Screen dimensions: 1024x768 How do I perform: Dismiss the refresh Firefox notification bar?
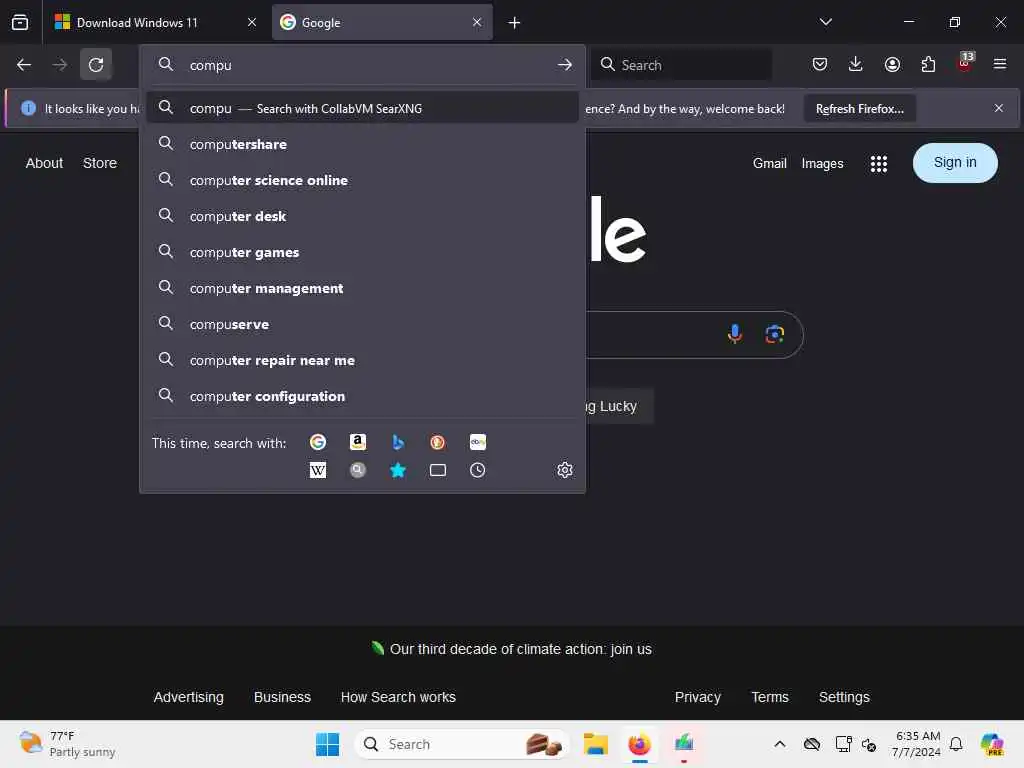pos(999,108)
